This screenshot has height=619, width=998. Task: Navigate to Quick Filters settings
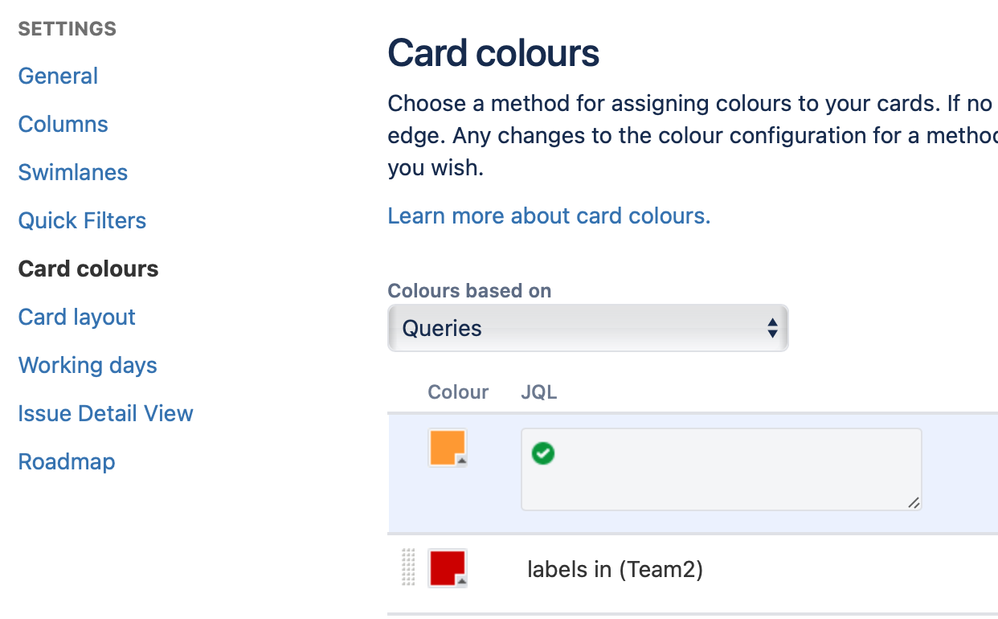82,220
